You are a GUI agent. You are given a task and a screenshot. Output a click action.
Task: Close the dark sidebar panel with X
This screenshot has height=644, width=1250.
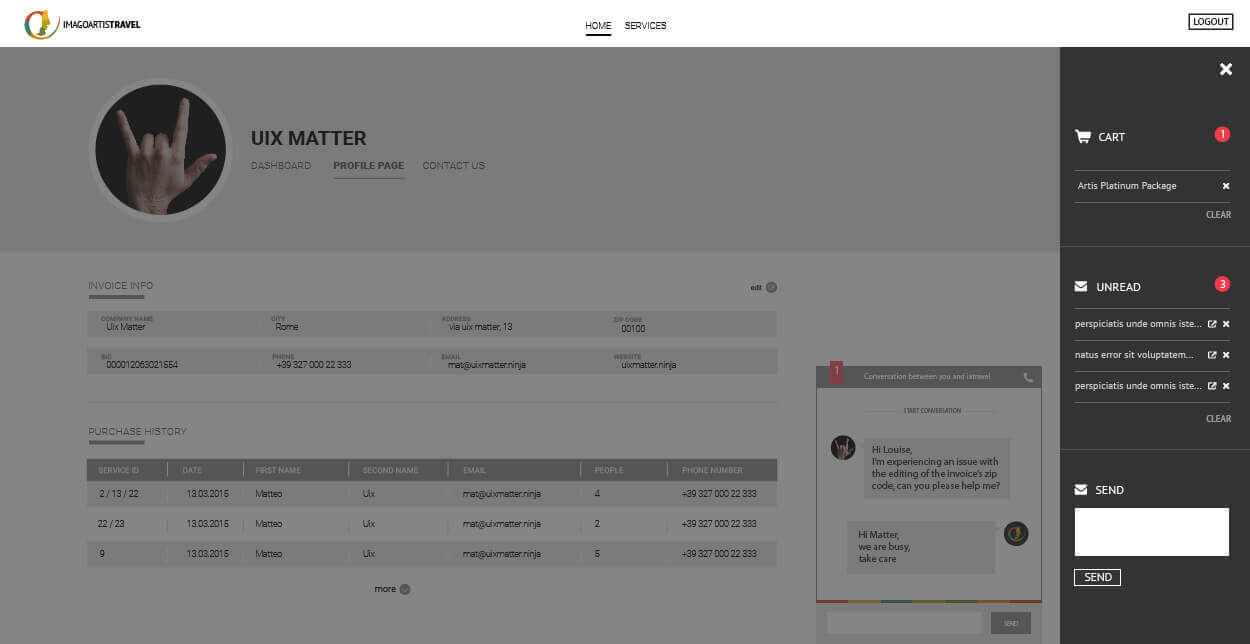click(x=1225, y=69)
